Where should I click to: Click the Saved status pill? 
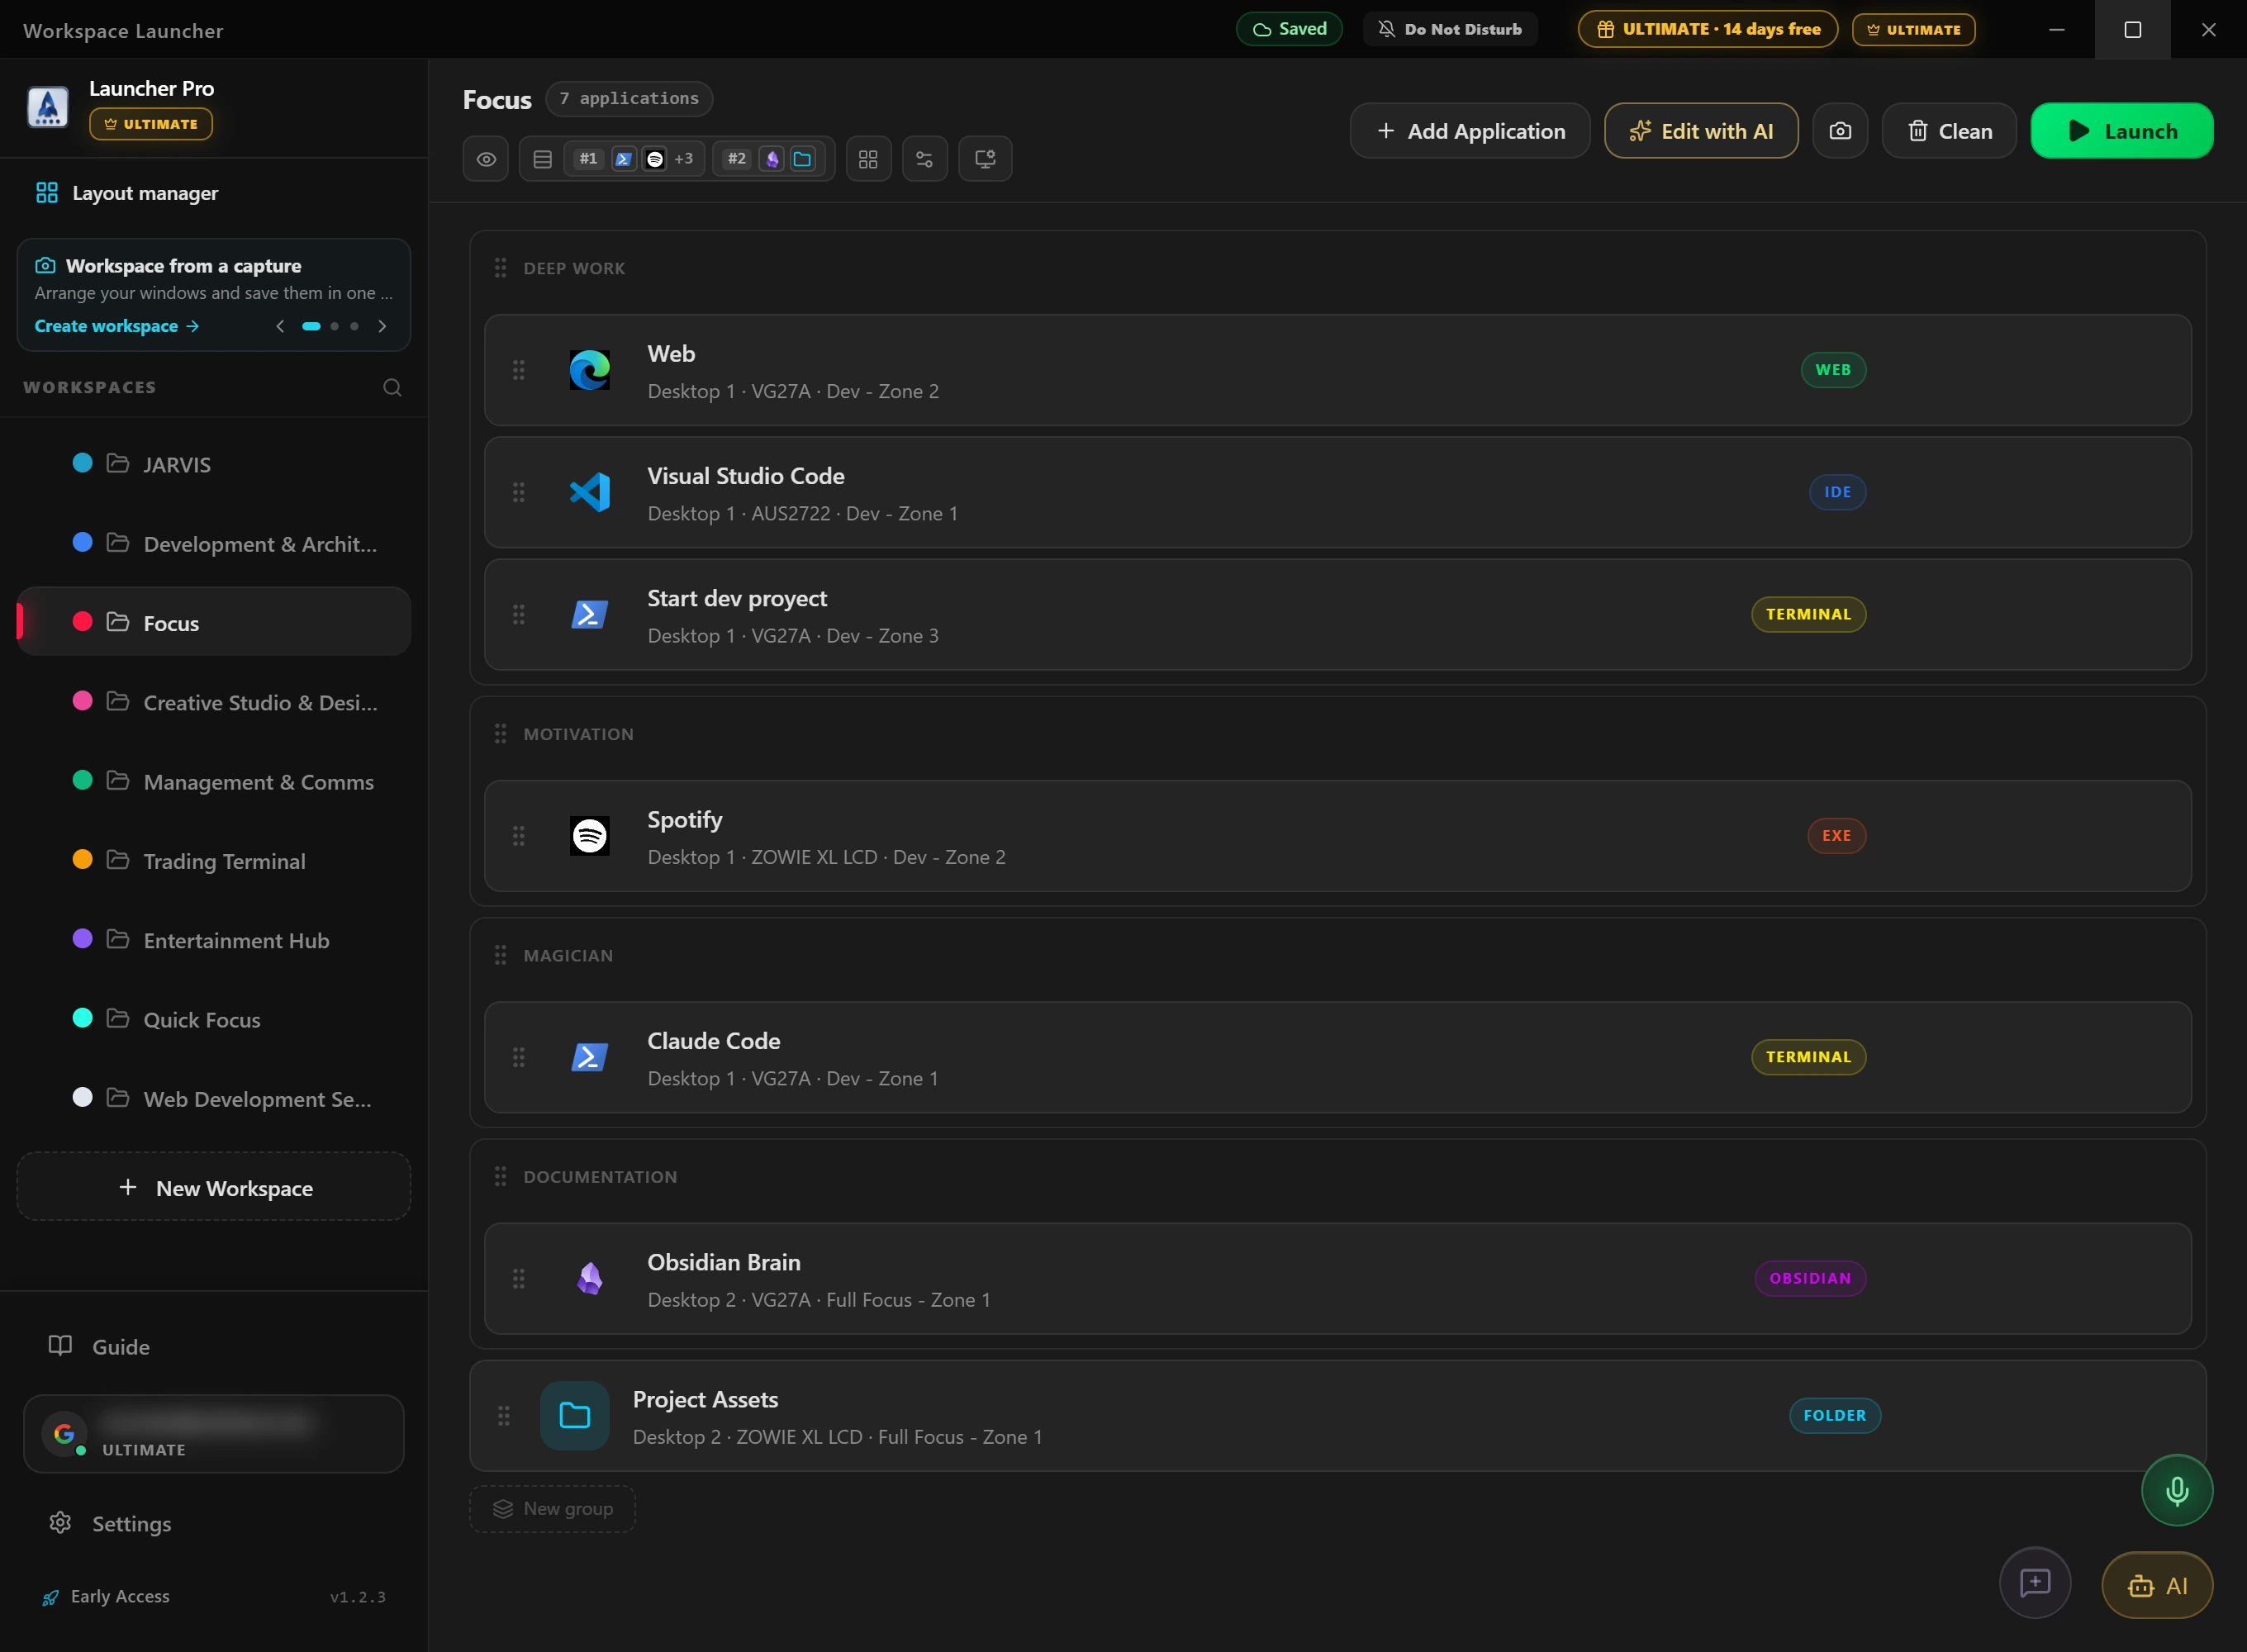pyautogui.click(x=1289, y=29)
